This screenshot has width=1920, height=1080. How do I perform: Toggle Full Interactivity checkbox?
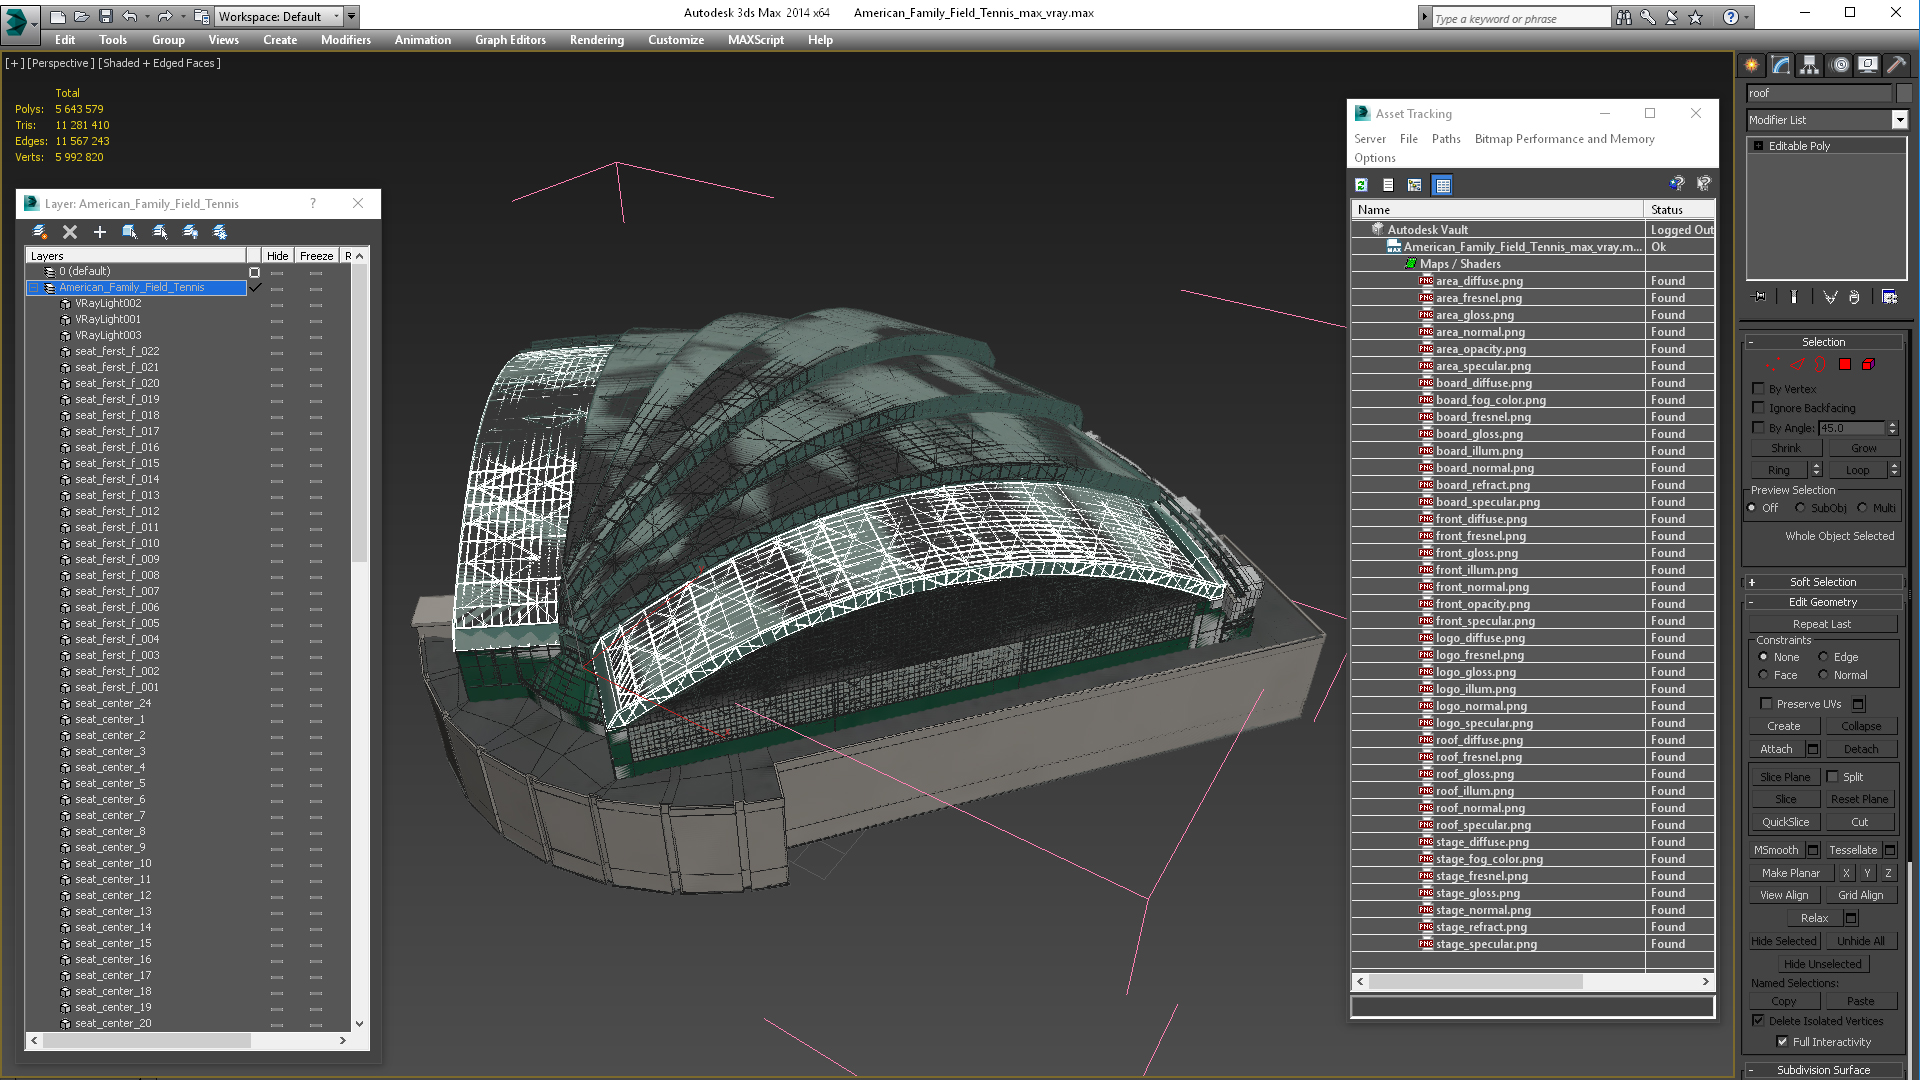coord(1783,1042)
